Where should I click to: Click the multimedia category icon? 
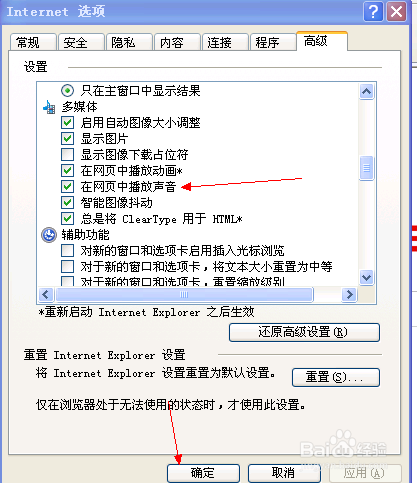pos(49,107)
